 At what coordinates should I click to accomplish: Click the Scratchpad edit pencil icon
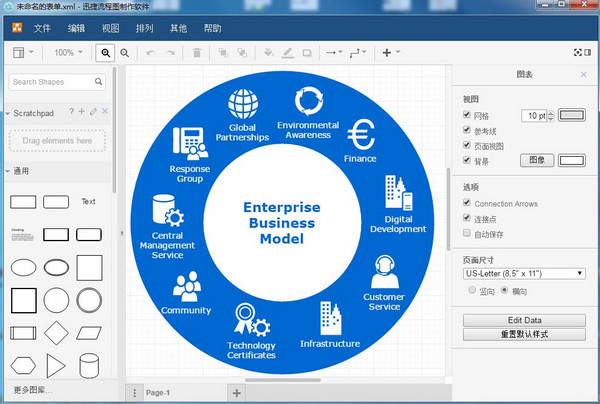tap(93, 112)
